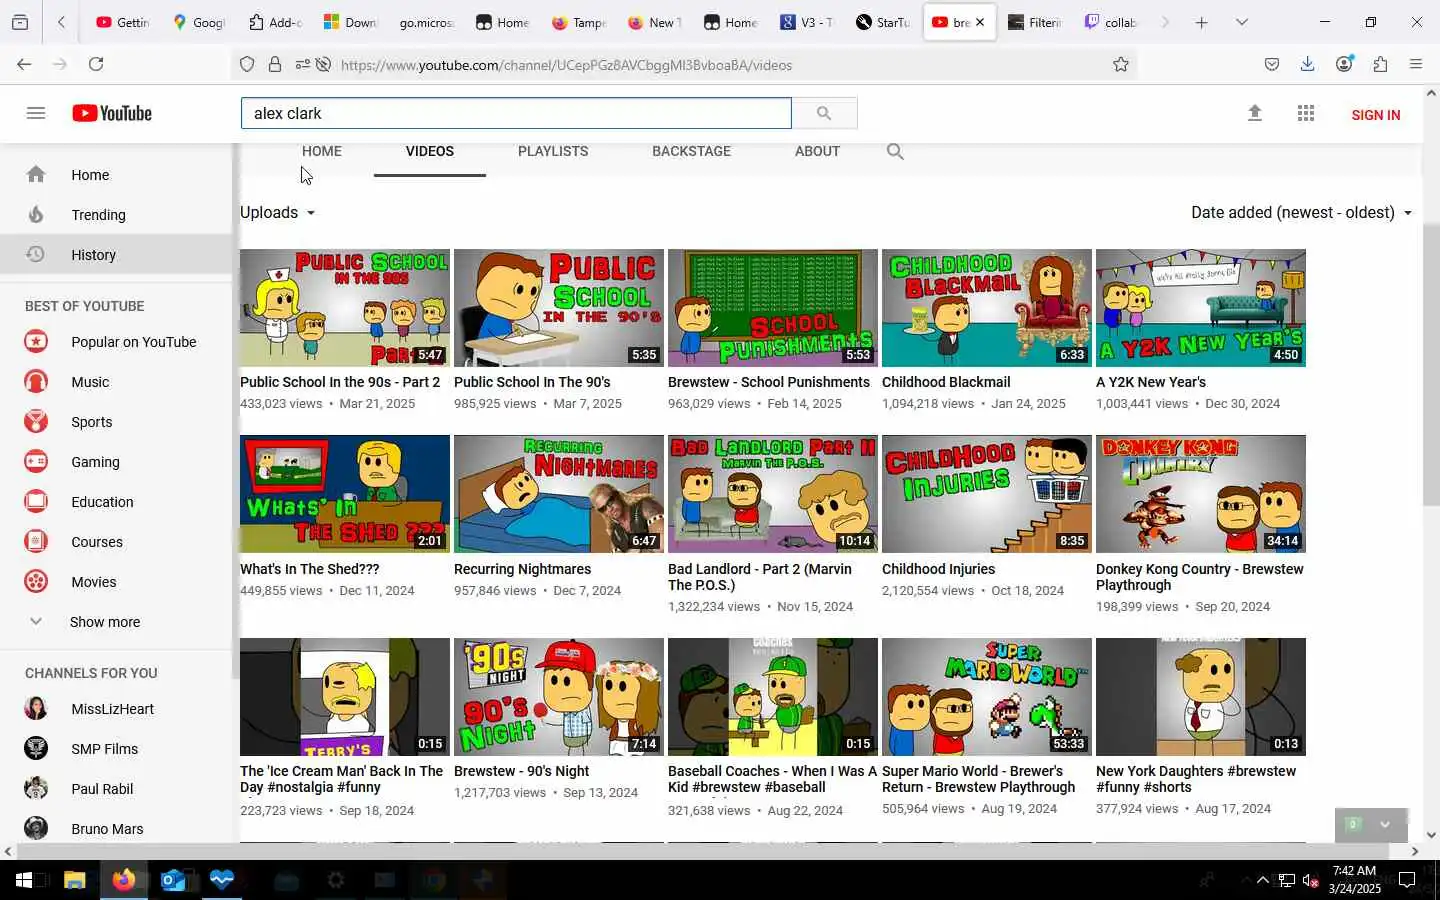Open Childhood Injuries thumbnail
The width and height of the screenshot is (1440, 900).
click(986, 494)
